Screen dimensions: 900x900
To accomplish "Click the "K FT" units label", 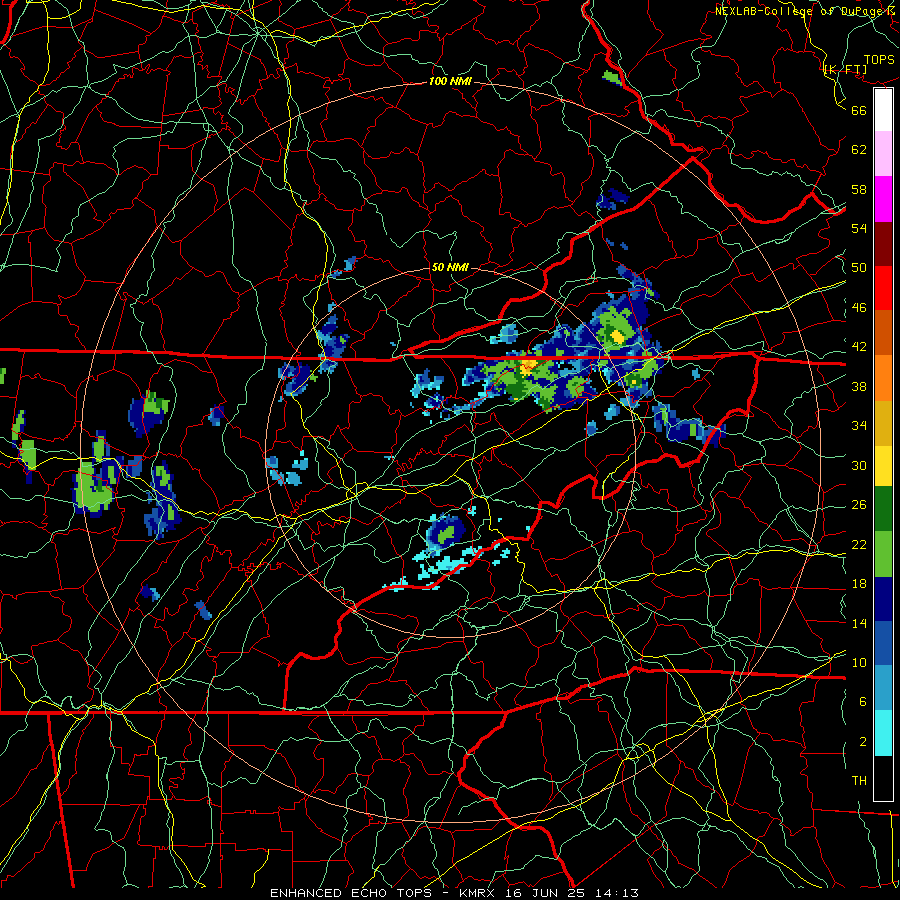I will (x=845, y=69).
